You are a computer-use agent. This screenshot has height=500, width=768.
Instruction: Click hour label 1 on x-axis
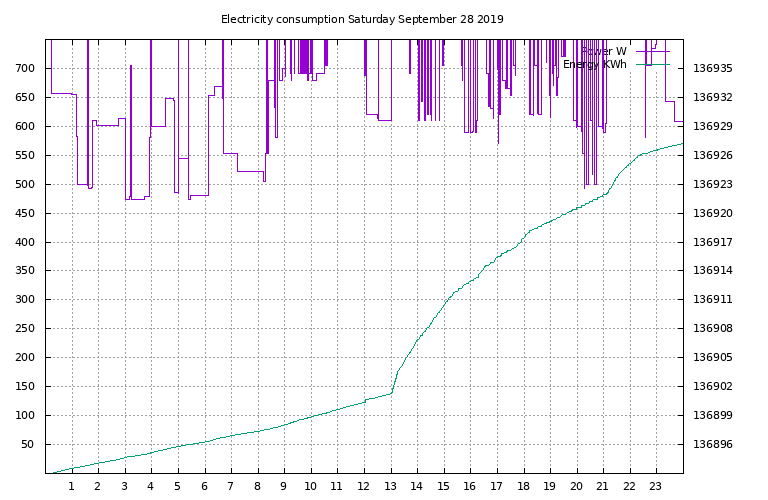(72, 486)
